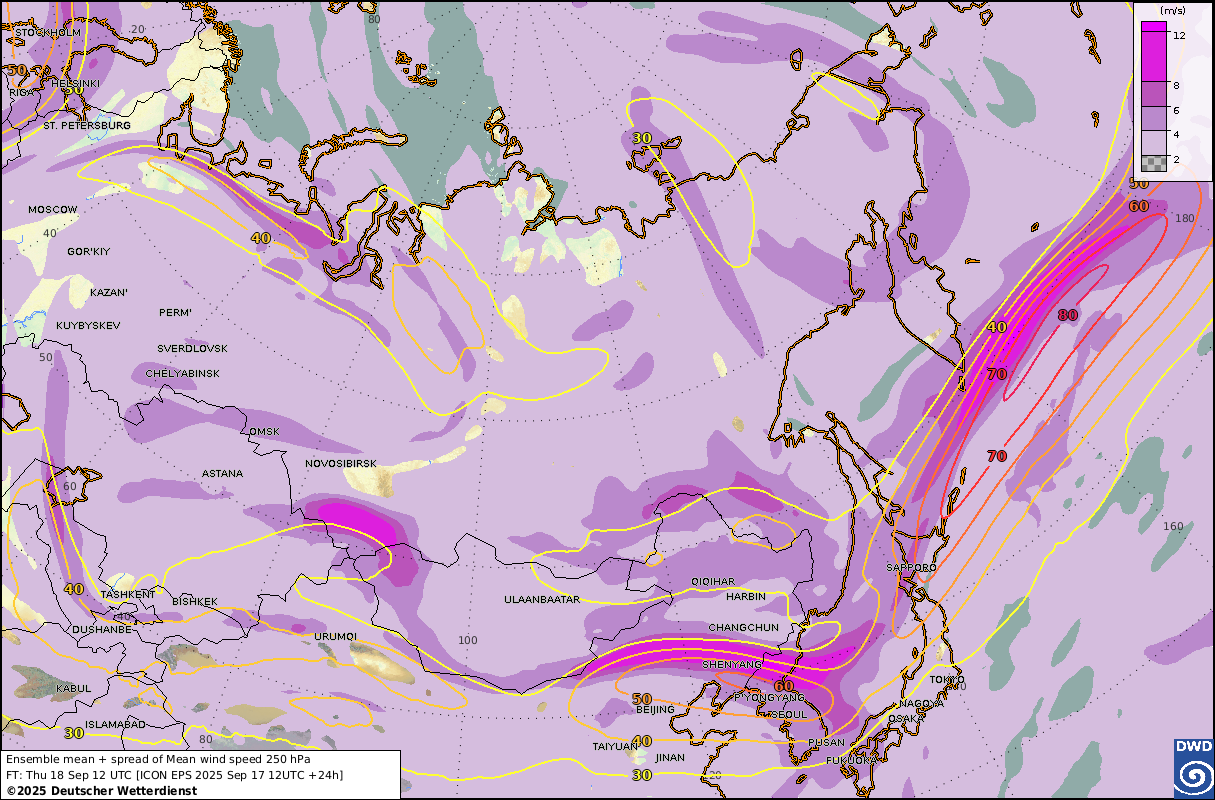The width and height of the screenshot is (1215, 800).
Task: Click the KAZAN' city label
Action: point(109,293)
